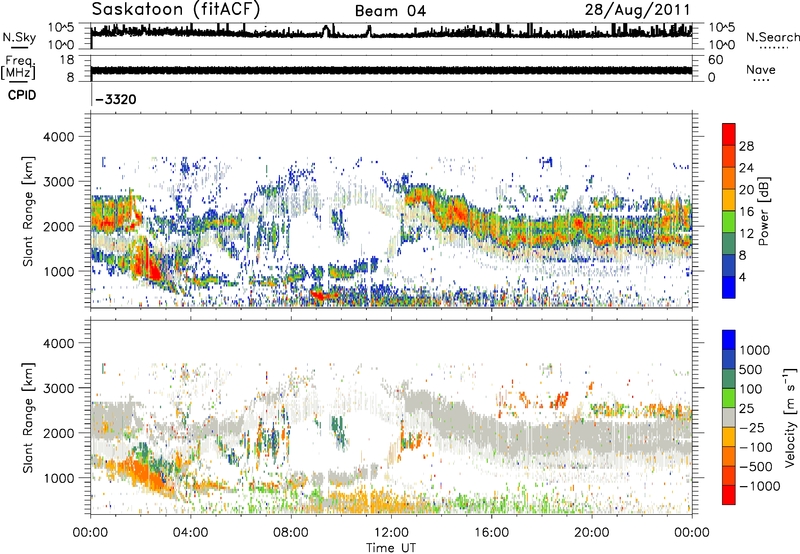Image resolution: width=800 pixels, height=554 pixels.
Task: Click the noise spike near 09:30 in sky plot
Action: click(326, 30)
